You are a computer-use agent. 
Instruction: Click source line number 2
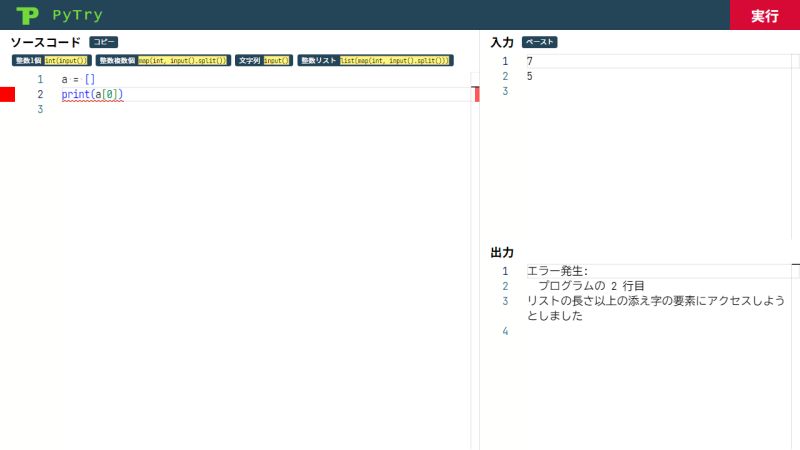coord(40,94)
